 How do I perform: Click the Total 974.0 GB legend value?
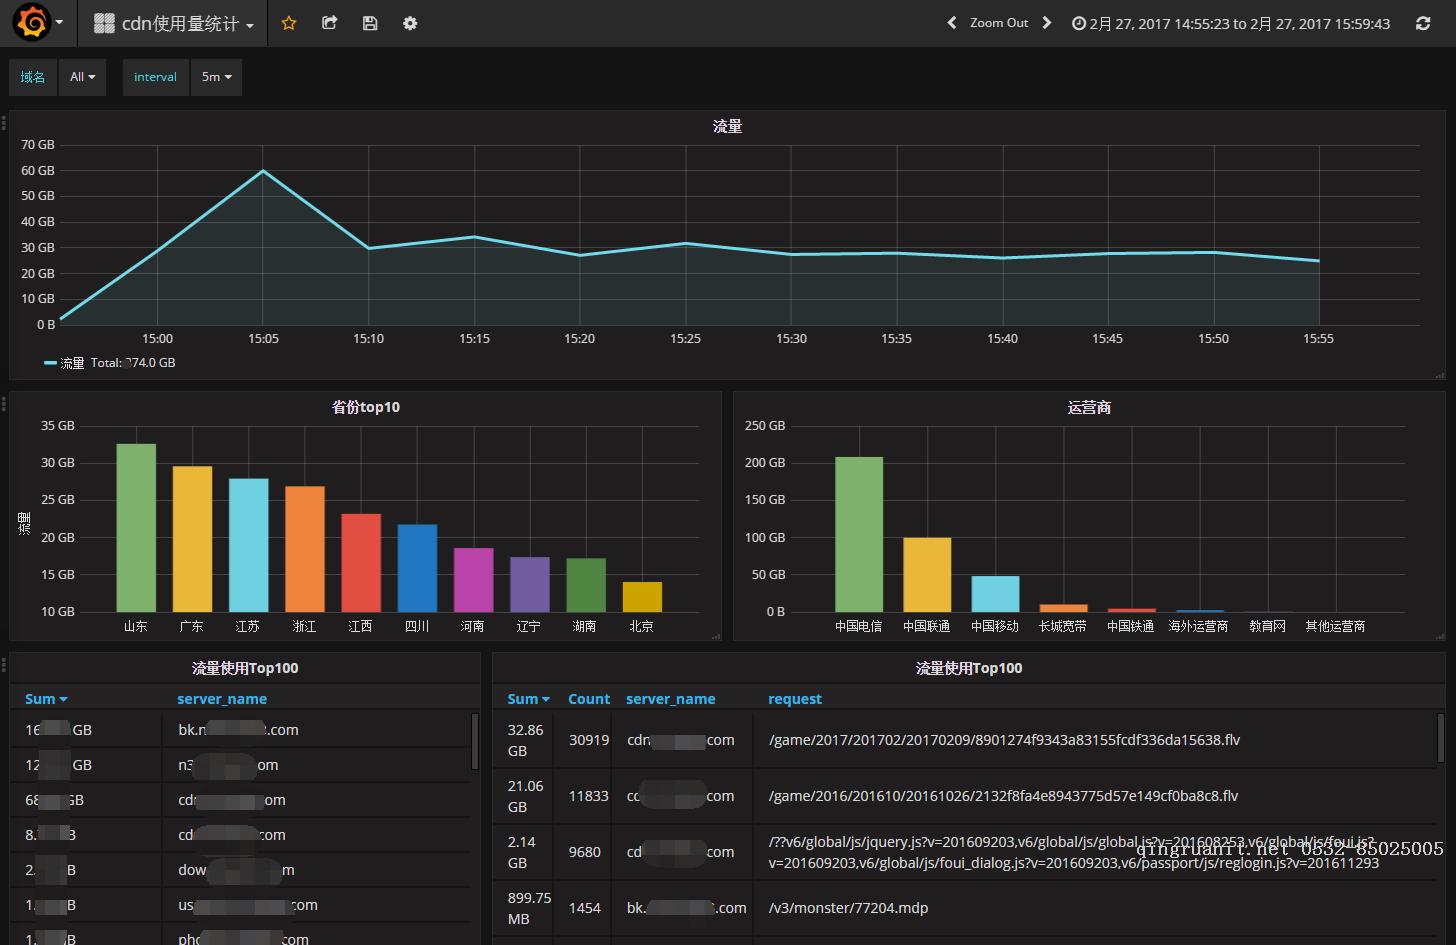tap(133, 363)
